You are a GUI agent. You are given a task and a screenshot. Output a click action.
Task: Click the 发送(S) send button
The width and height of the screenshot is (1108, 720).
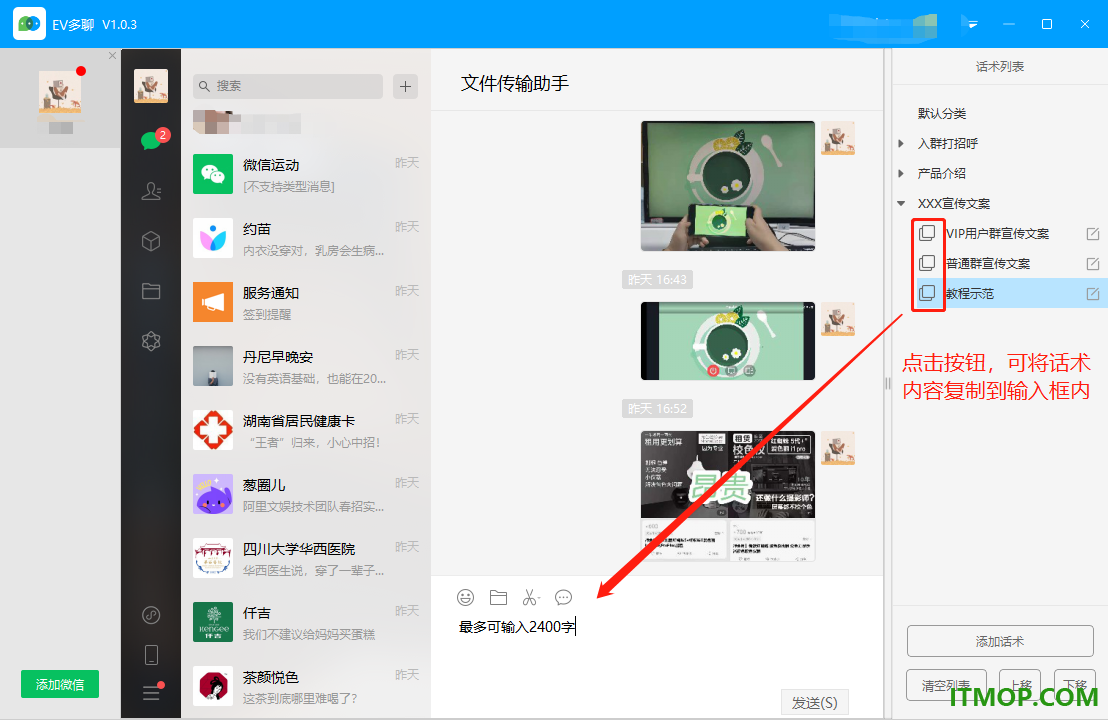pyautogui.click(x=815, y=703)
